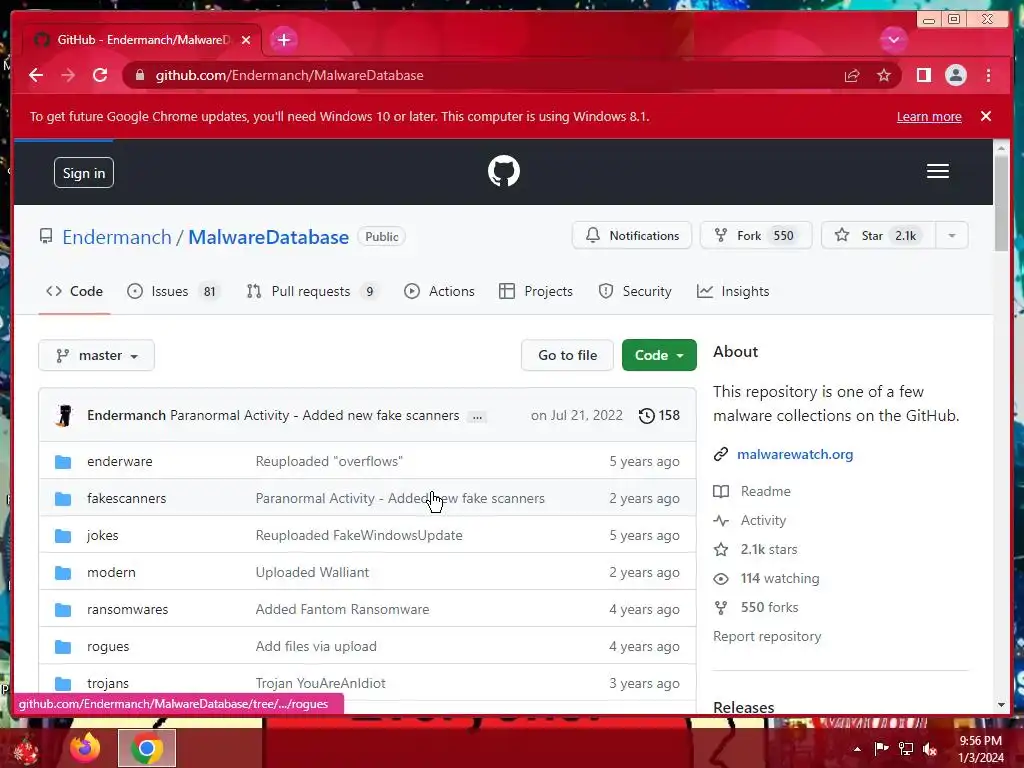Open Learn more link in update banner
This screenshot has width=1024, height=768.
point(929,117)
